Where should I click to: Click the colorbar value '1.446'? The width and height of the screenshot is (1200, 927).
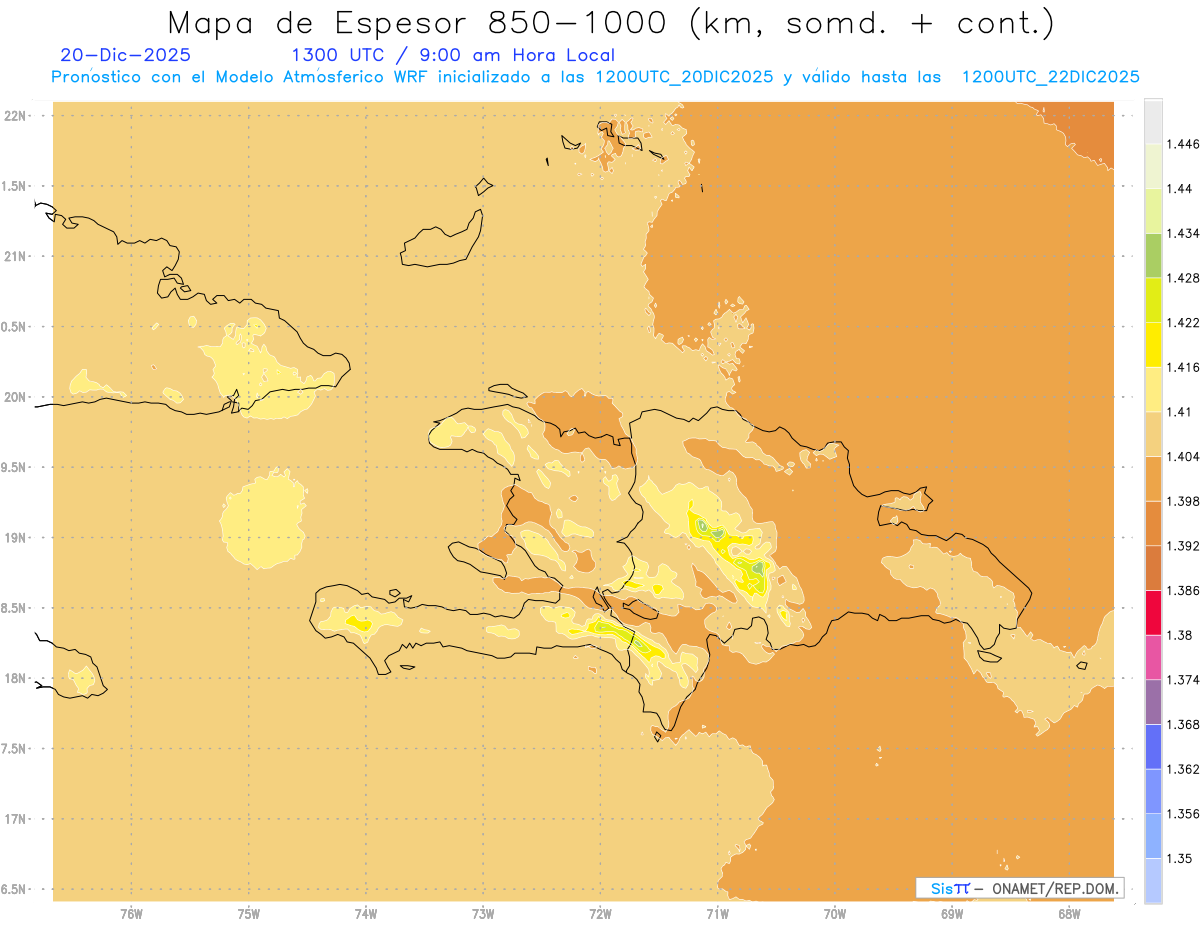tap(1185, 144)
